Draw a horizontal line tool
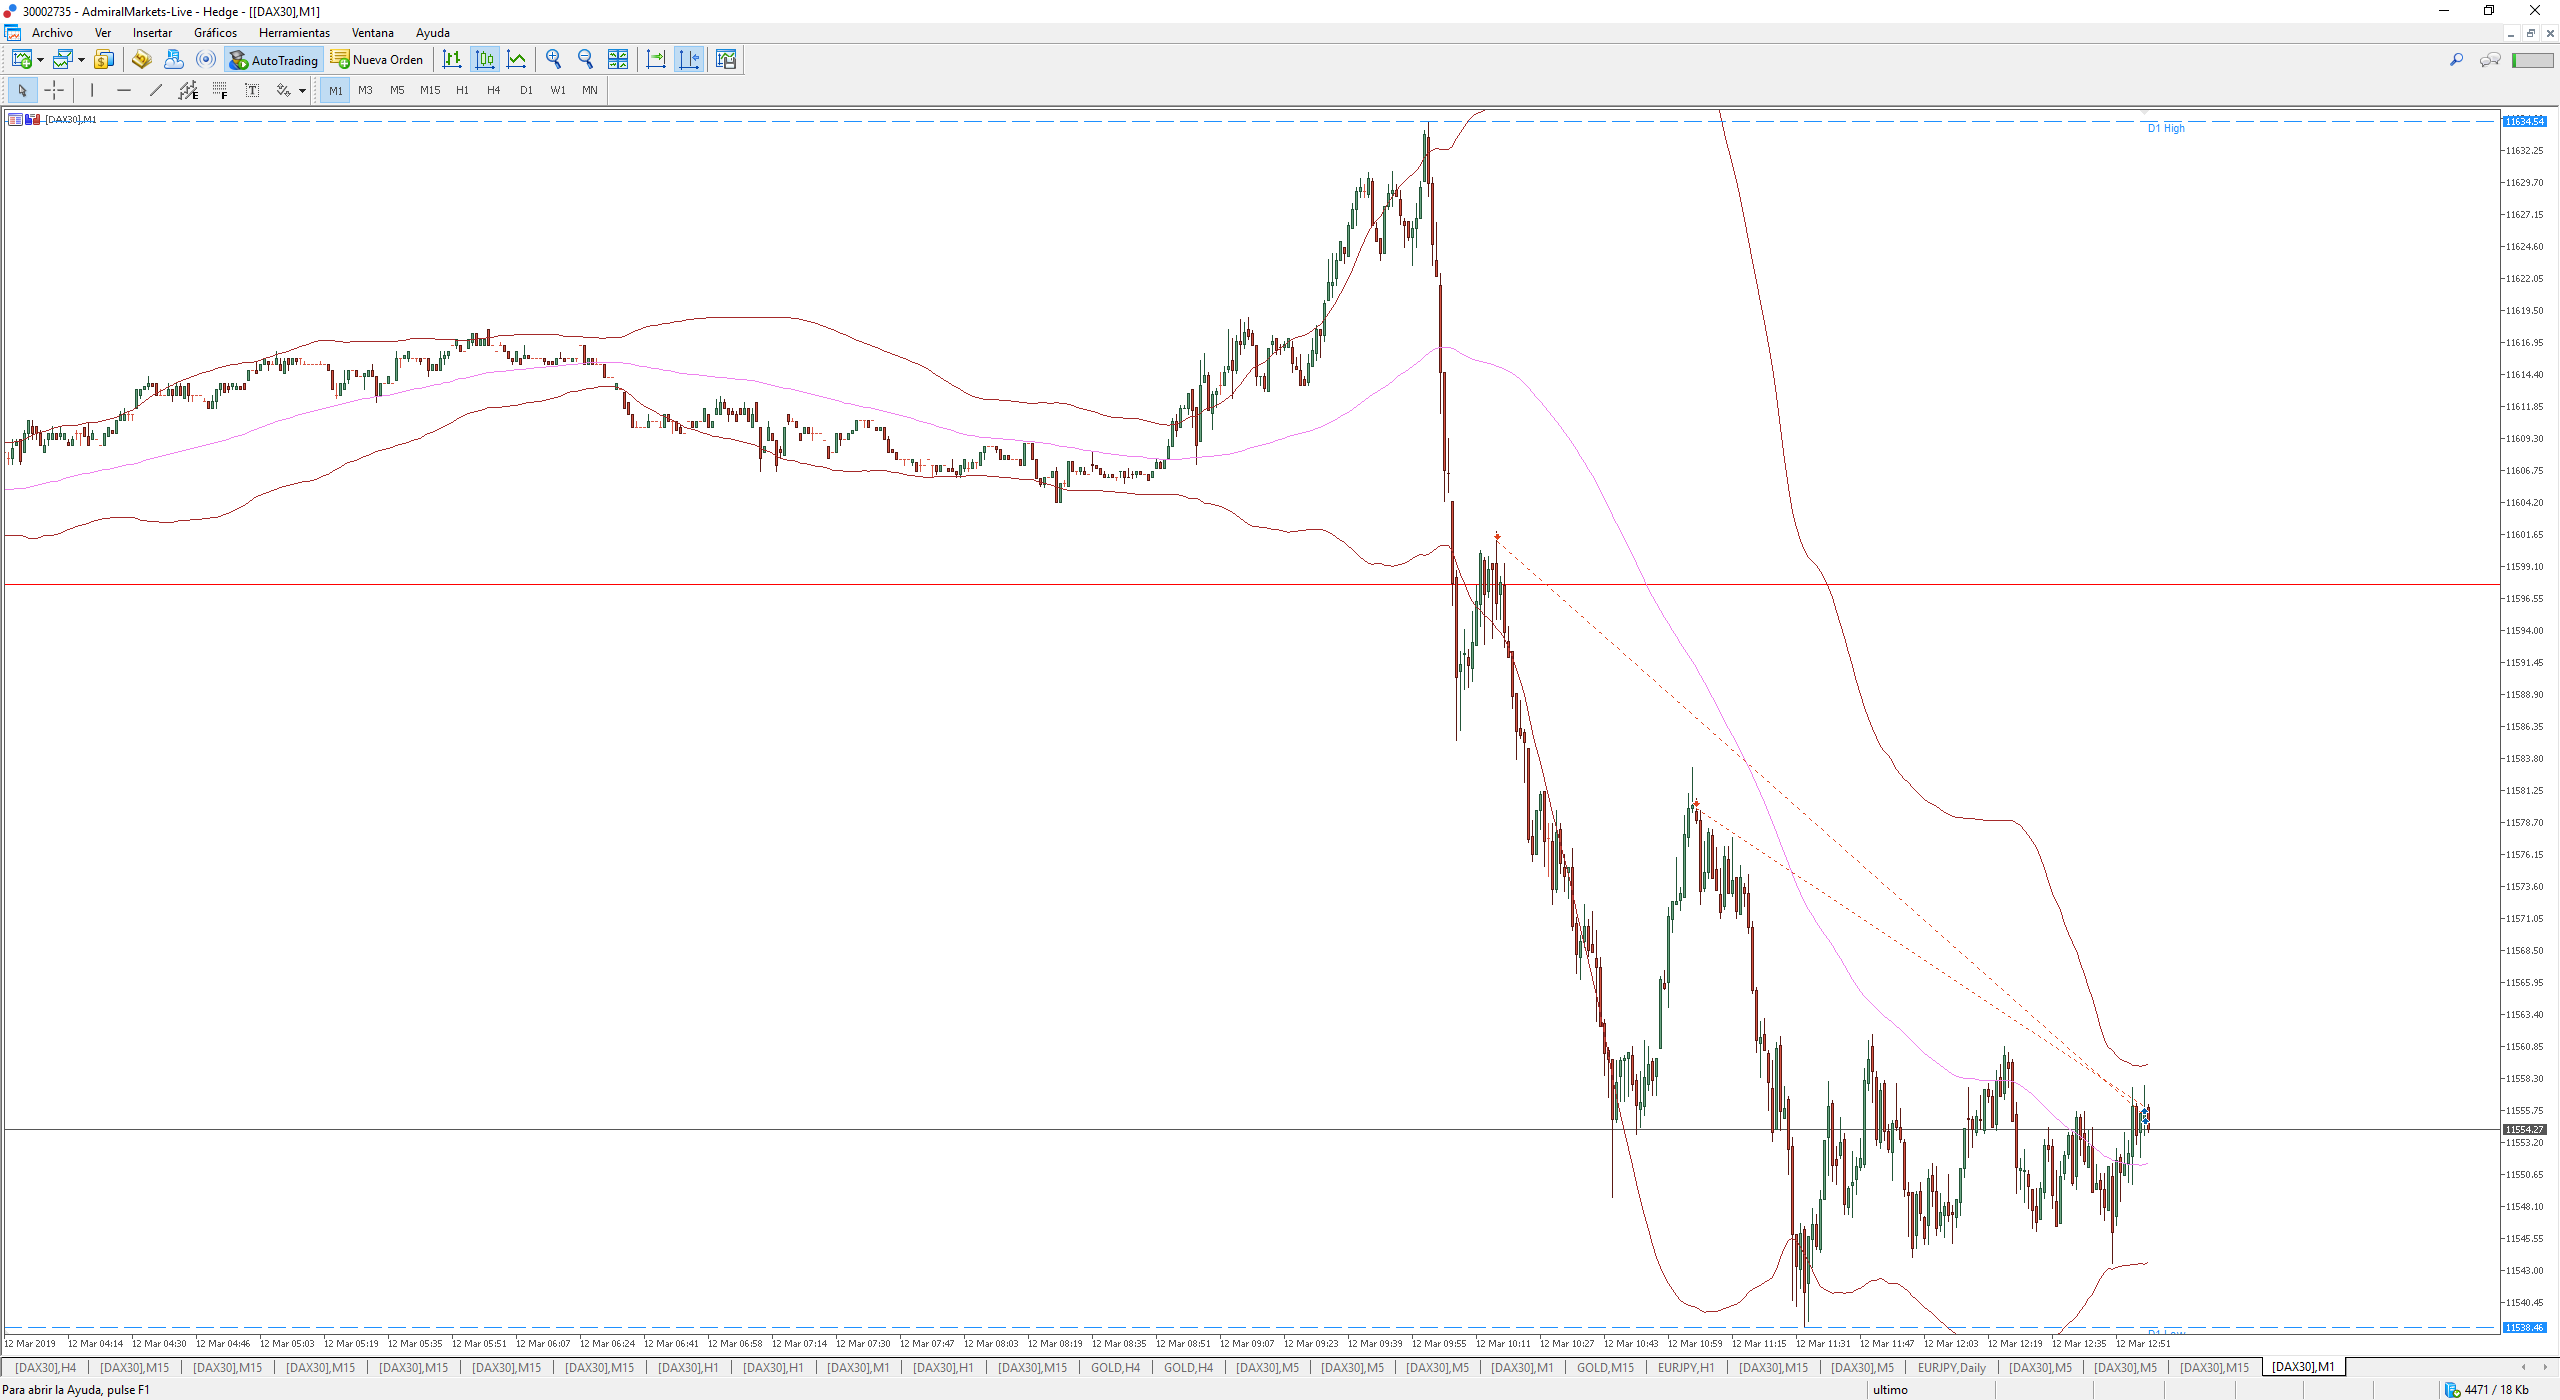This screenshot has height=1400, width=2560. 124,90
